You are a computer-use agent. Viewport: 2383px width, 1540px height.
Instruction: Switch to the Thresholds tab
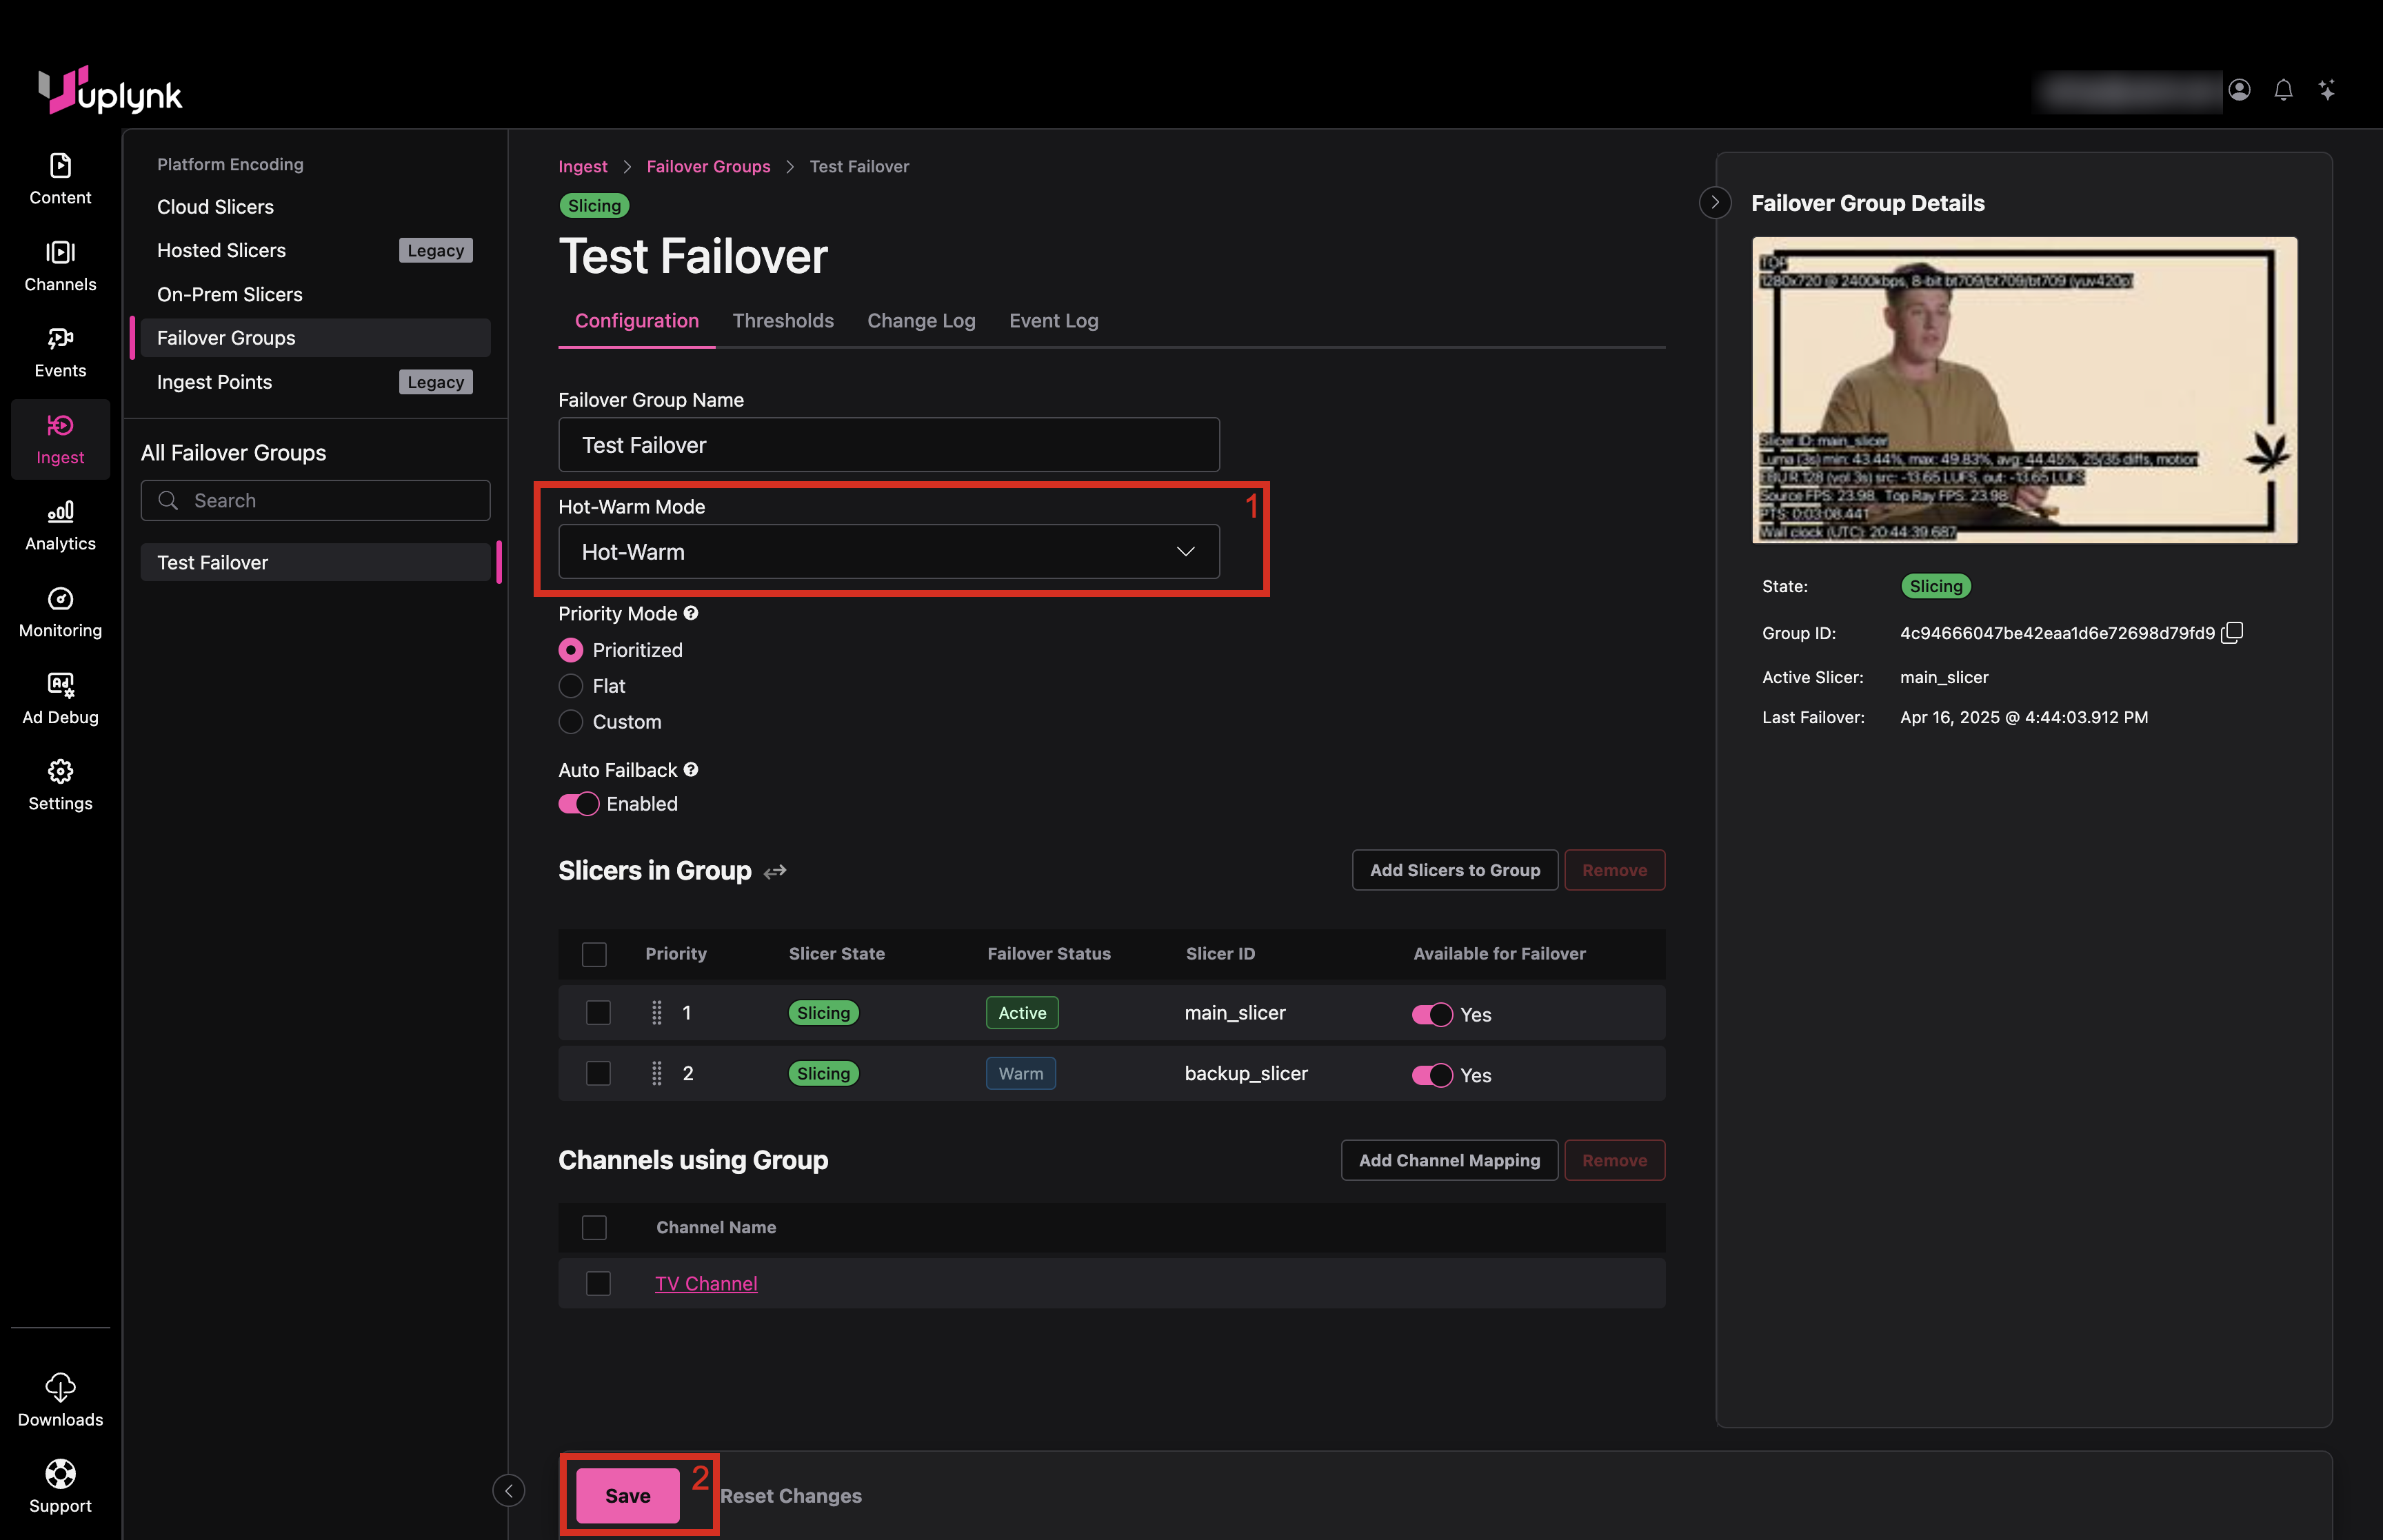[x=783, y=320]
